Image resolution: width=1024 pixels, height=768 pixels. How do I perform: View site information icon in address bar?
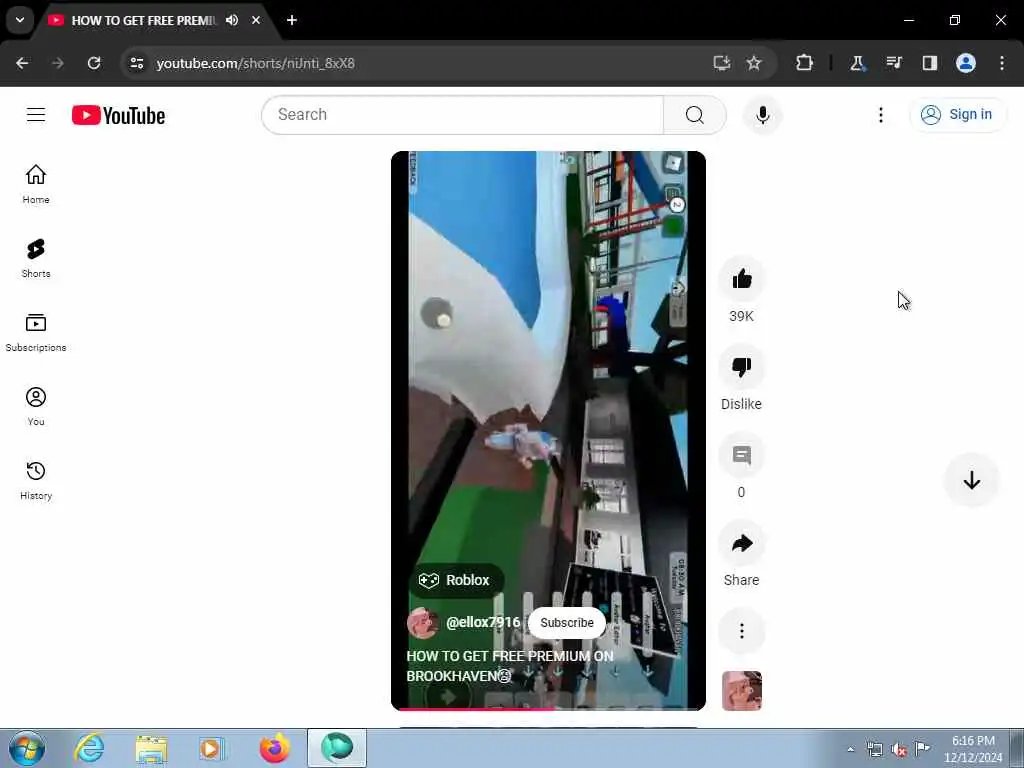tap(137, 63)
